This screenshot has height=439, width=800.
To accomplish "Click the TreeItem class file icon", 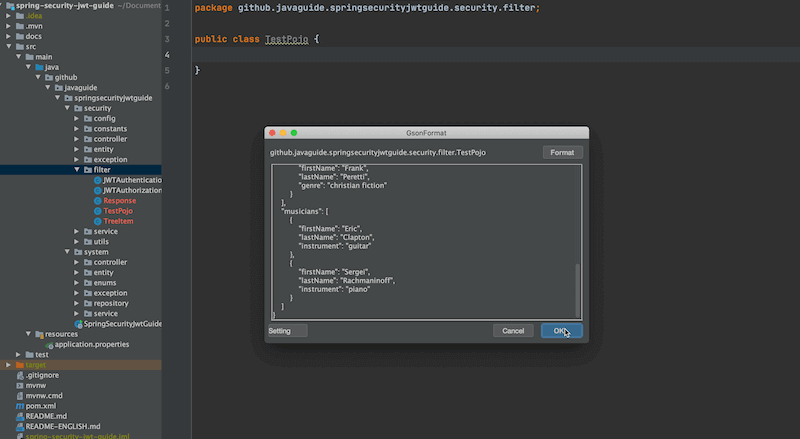I will pos(97,221).
